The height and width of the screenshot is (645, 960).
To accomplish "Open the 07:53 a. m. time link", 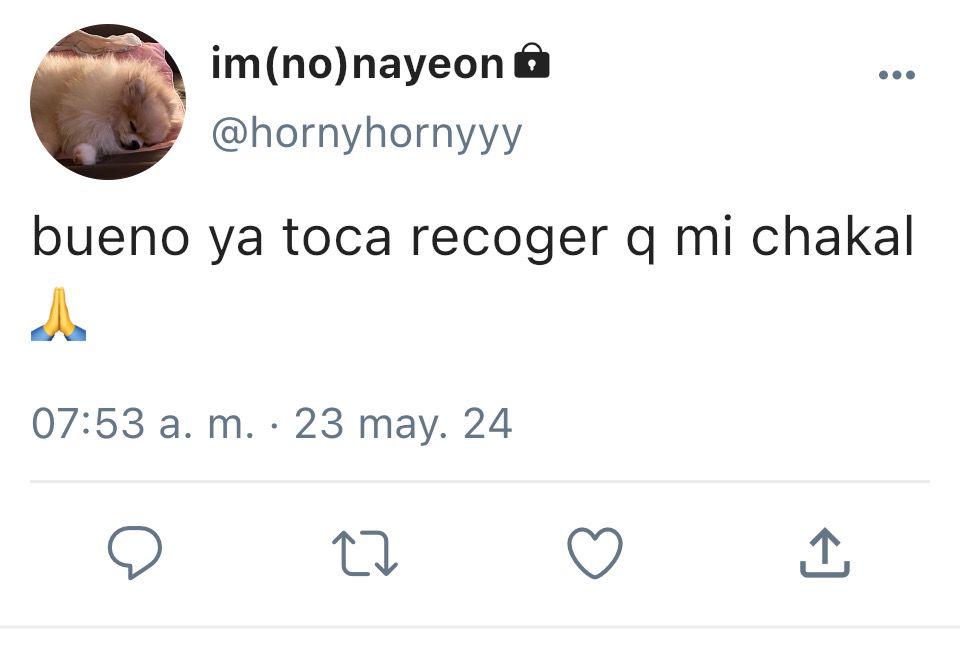I will 142,423.
